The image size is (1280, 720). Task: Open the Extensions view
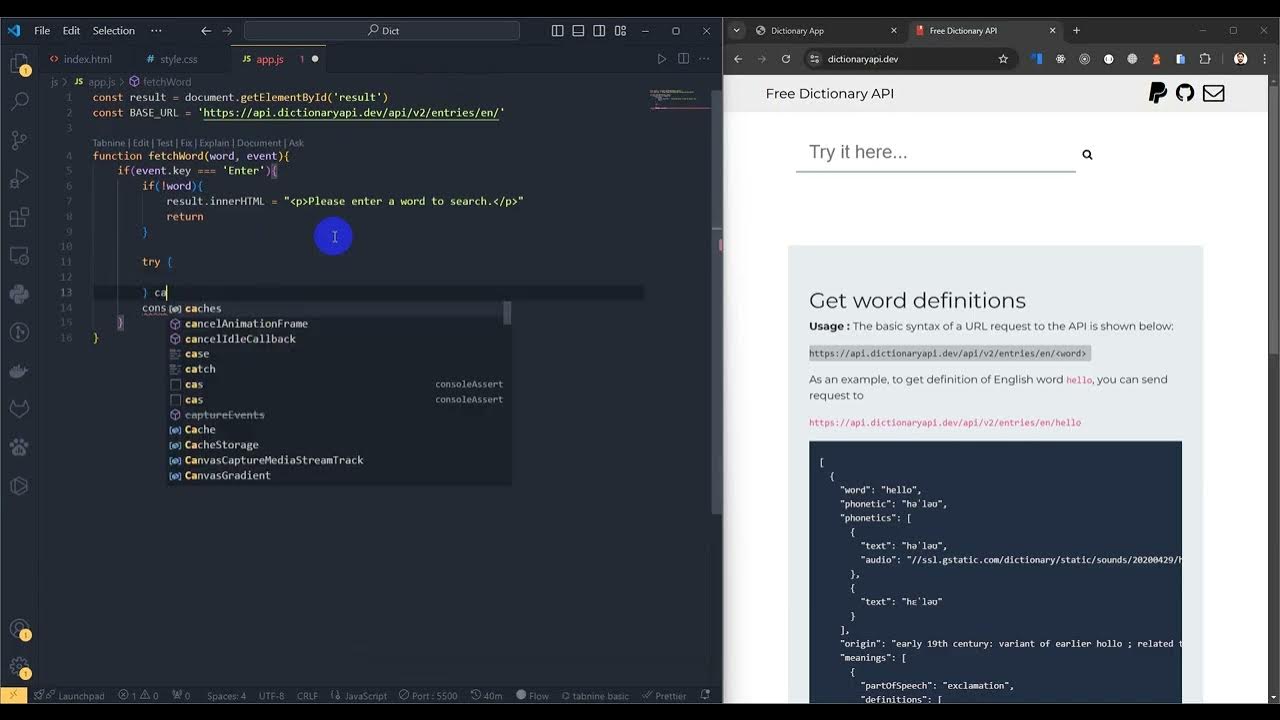[19, 217]
